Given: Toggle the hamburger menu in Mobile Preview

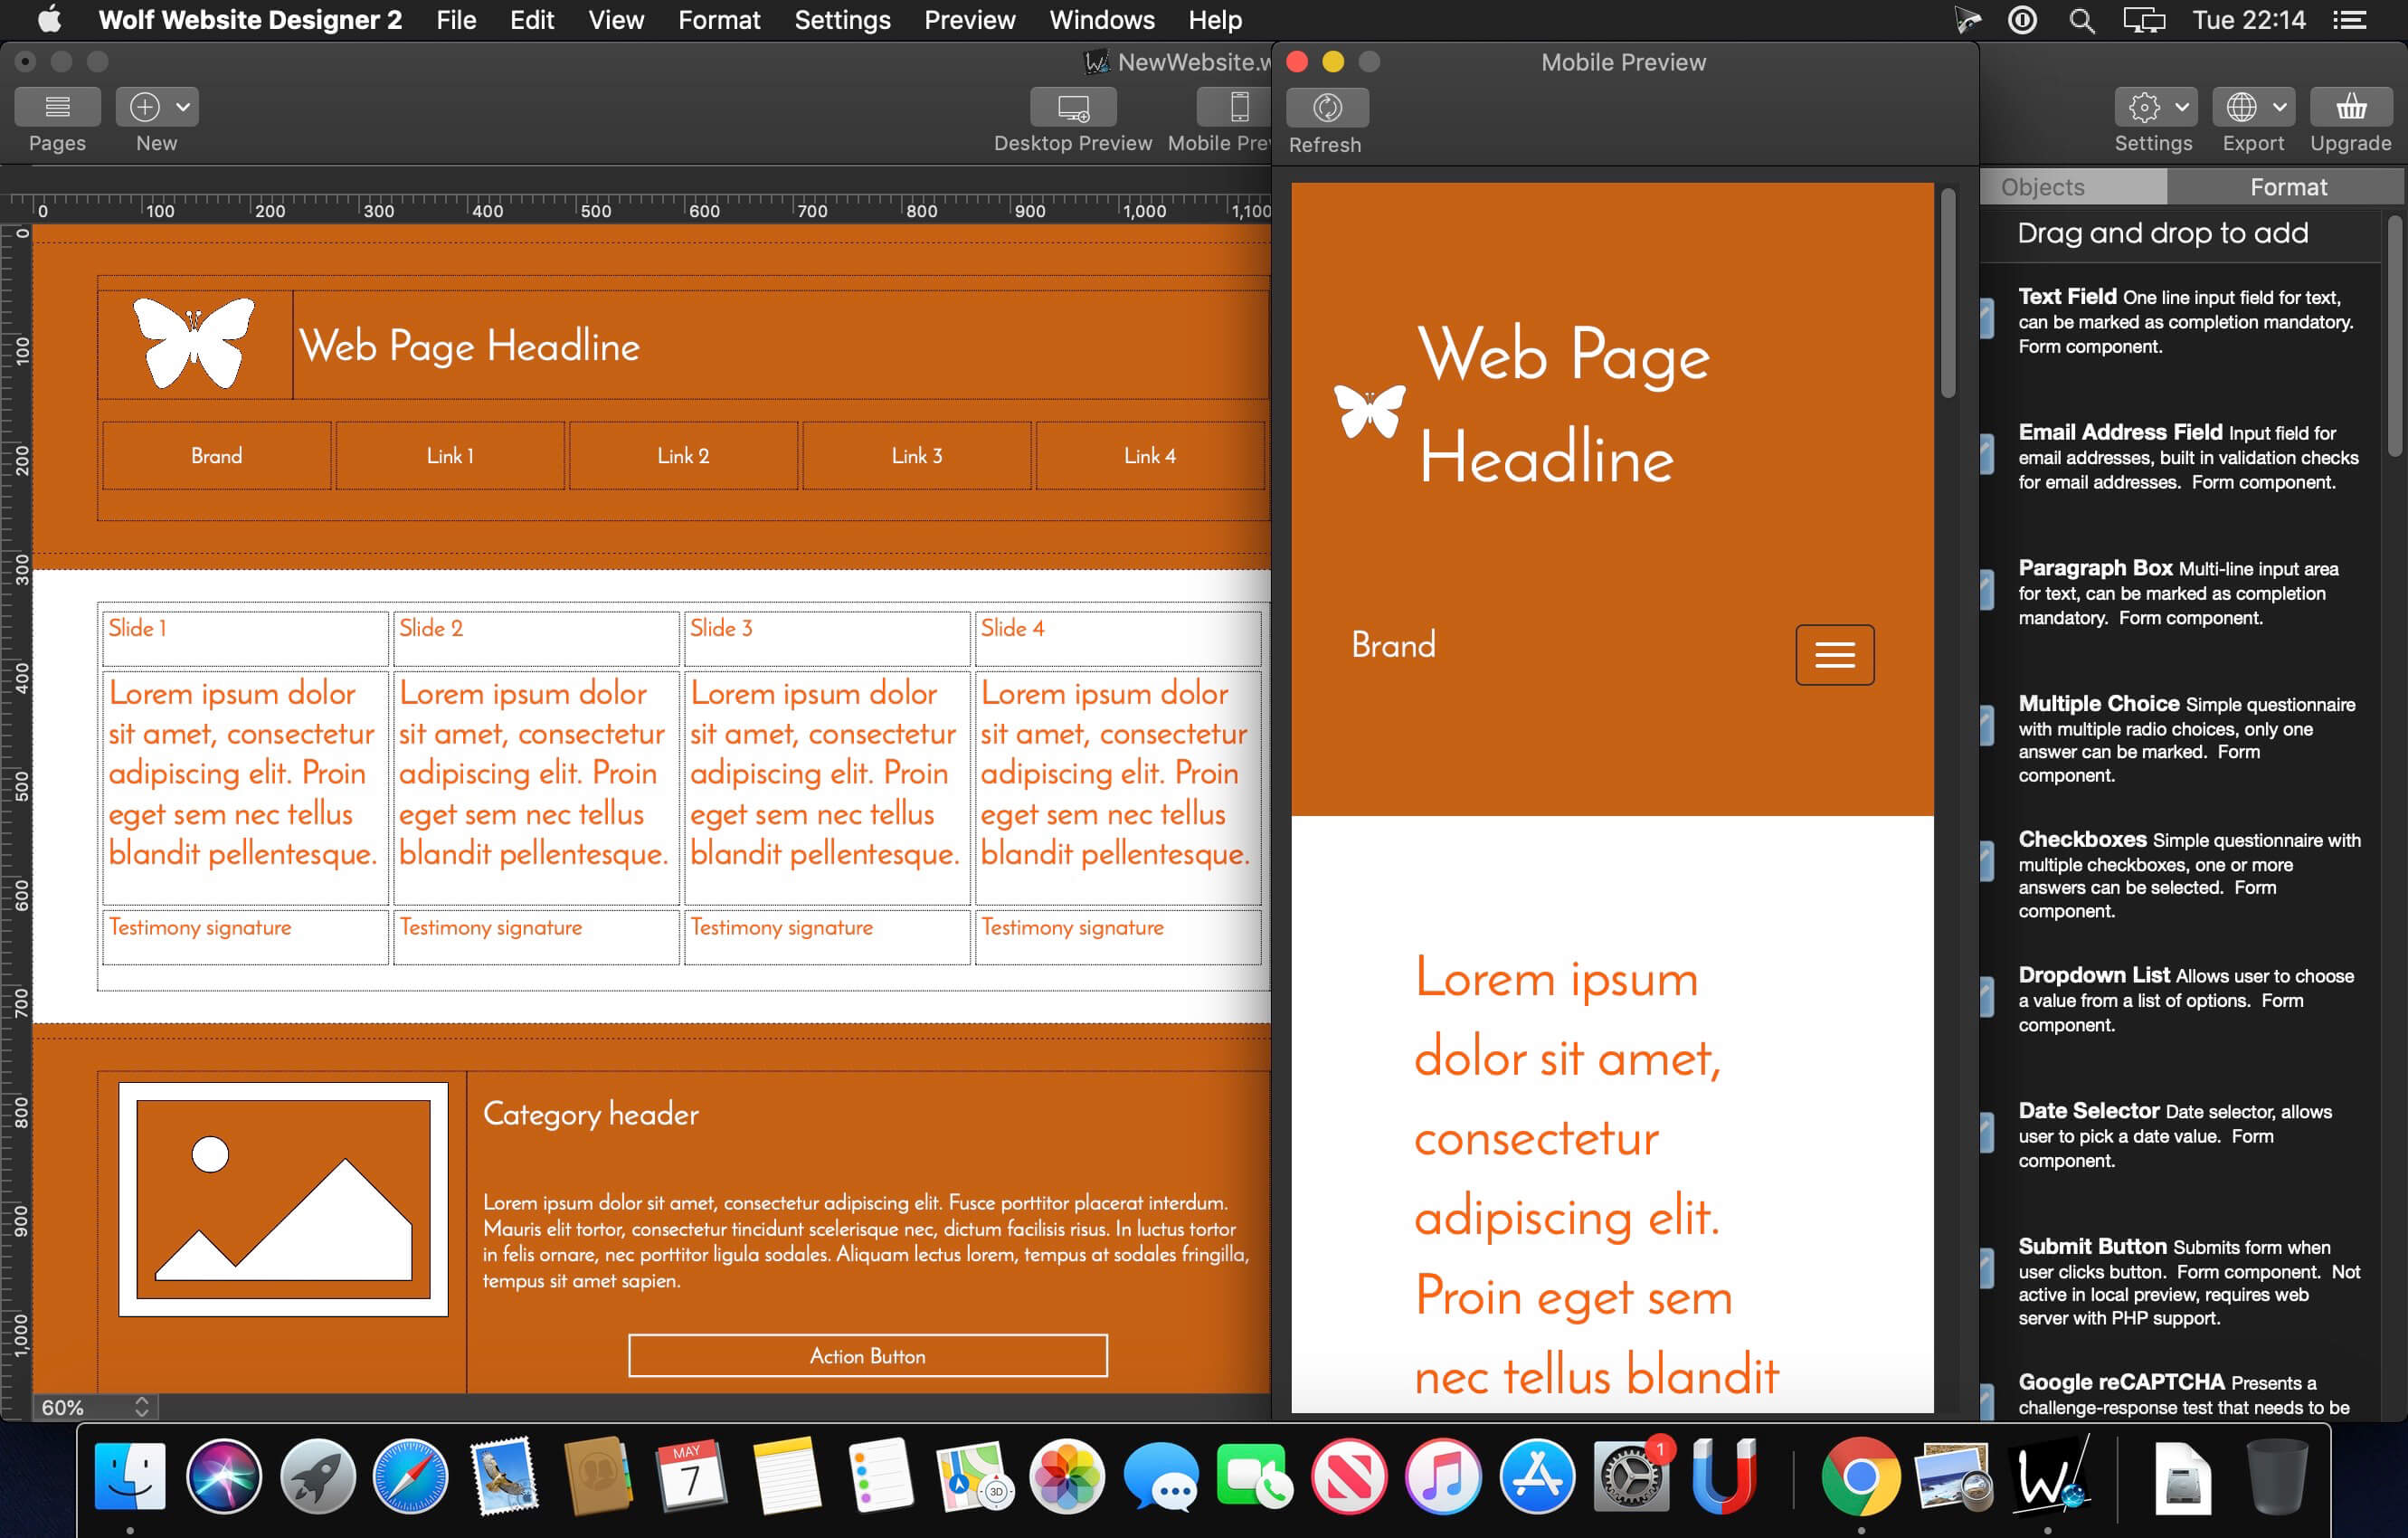Looking at the screenshot, I should pos(1834,655).
